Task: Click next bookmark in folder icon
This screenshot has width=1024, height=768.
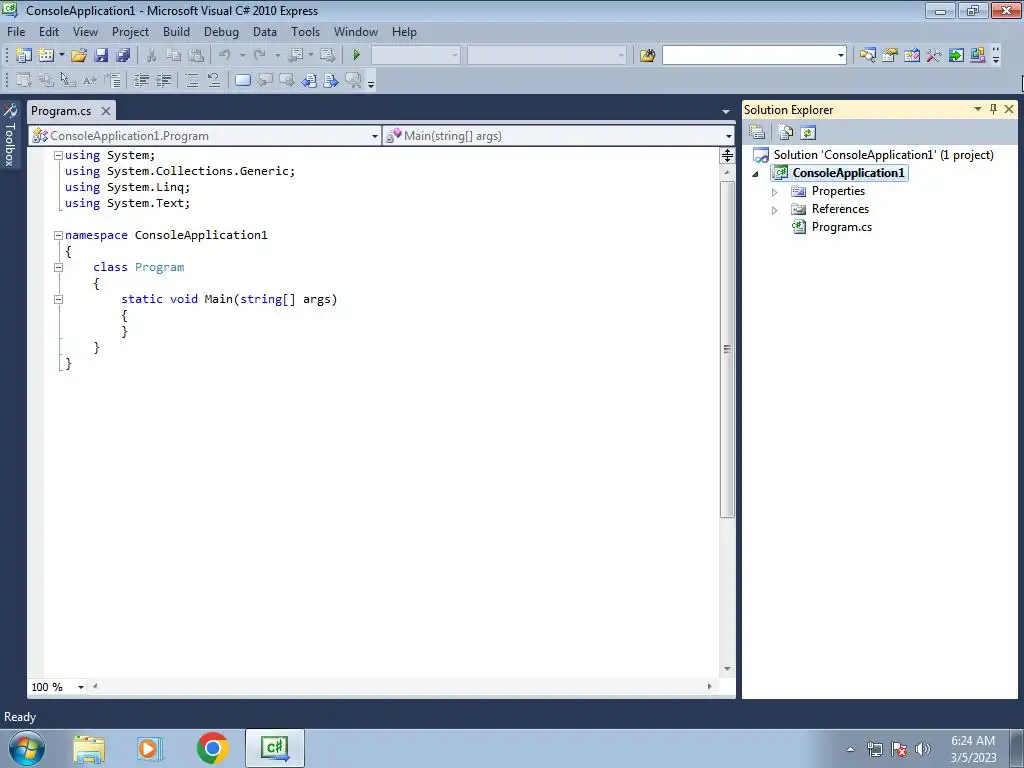Action: 331,80
